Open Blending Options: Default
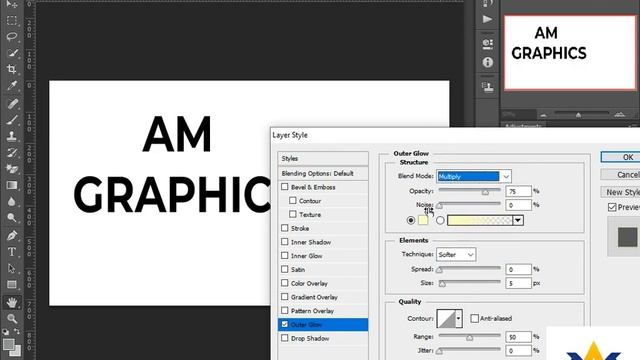 pyautogui.click(x=323, y=173)
